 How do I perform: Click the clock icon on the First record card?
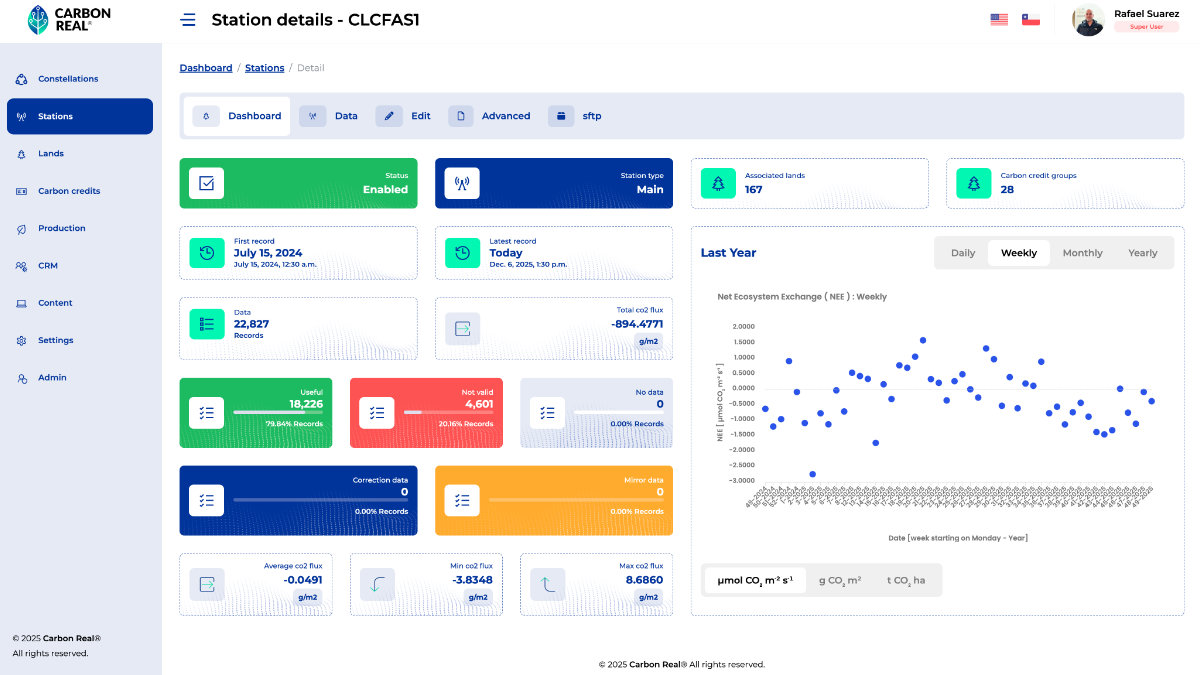[206, 252]
